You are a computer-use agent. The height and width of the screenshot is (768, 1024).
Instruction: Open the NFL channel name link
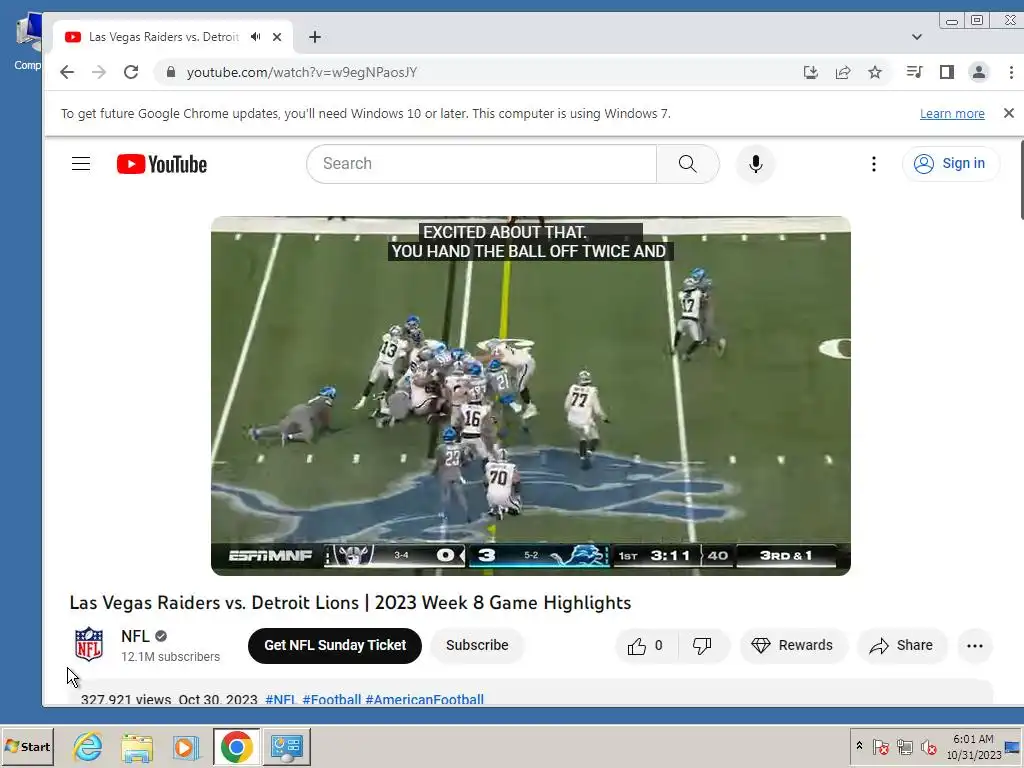pyautogui.click(x=135, y=636)
